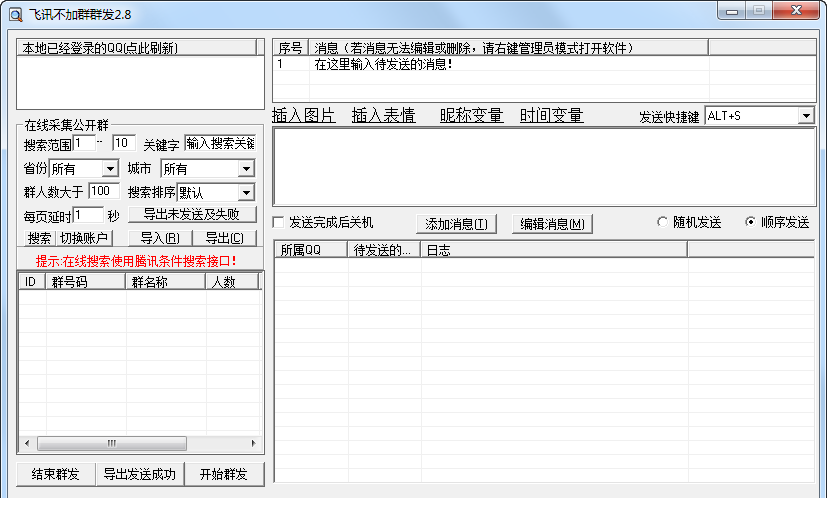Screen dimensions: 827x521
Task: Click the group number column header
Action: coord(85,282)
